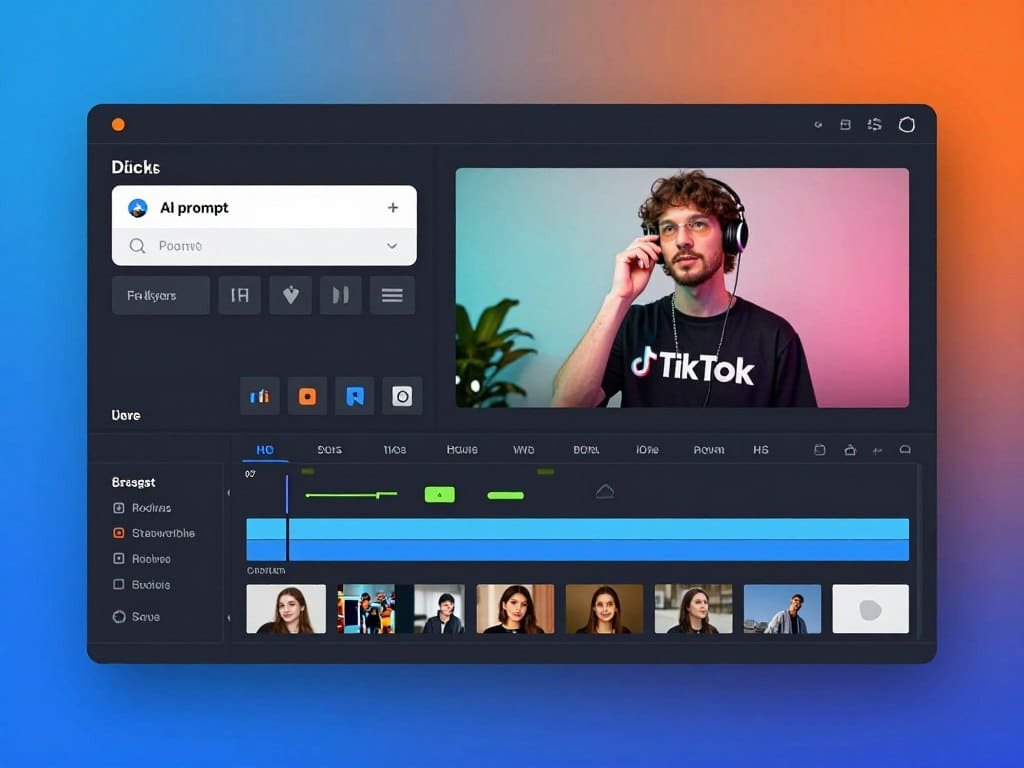Click the layout panel icon in title bar
1024x768 pixels.
845,125
